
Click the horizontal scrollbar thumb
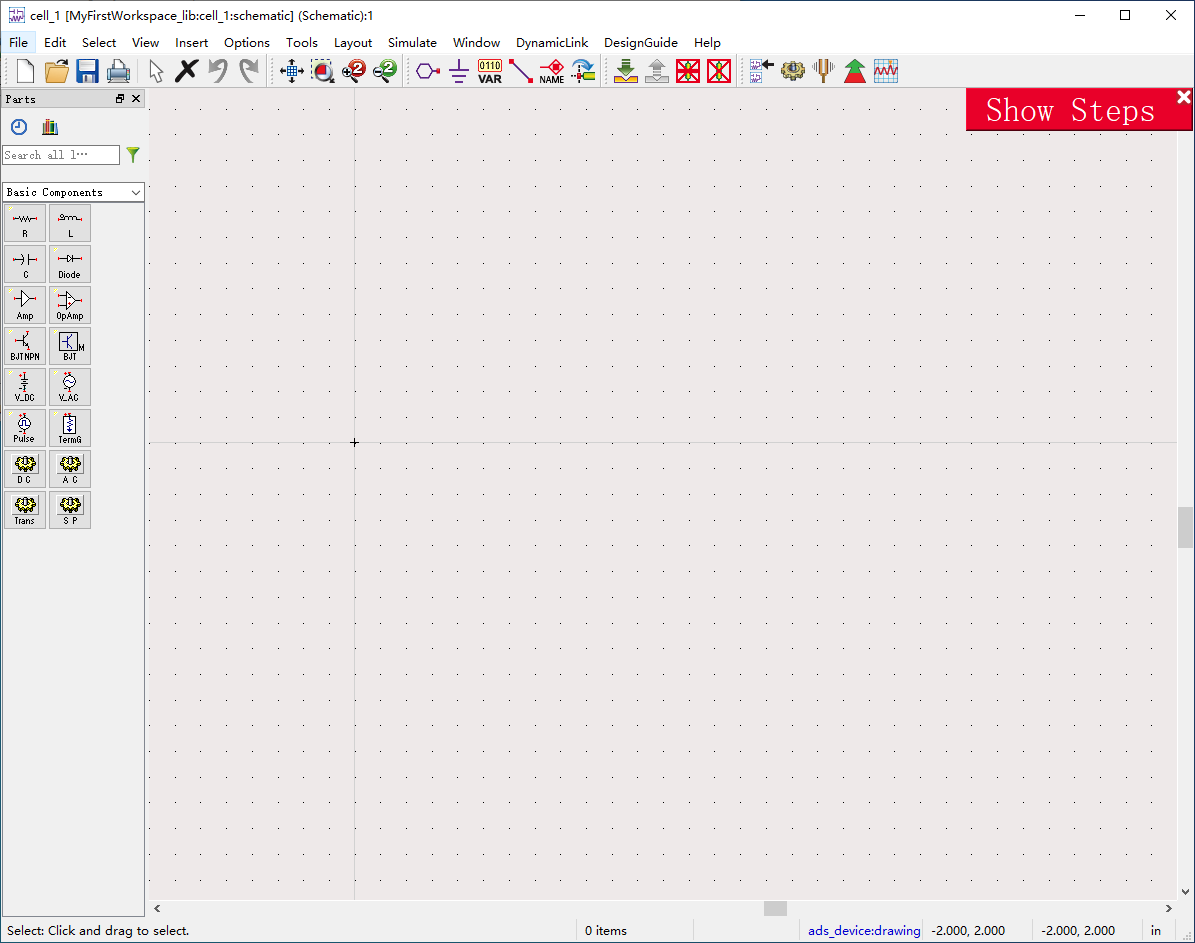(x=775, y=908)
